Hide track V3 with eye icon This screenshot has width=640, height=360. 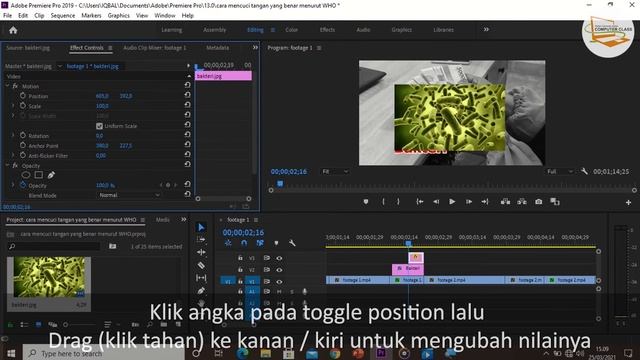[279, 258]
